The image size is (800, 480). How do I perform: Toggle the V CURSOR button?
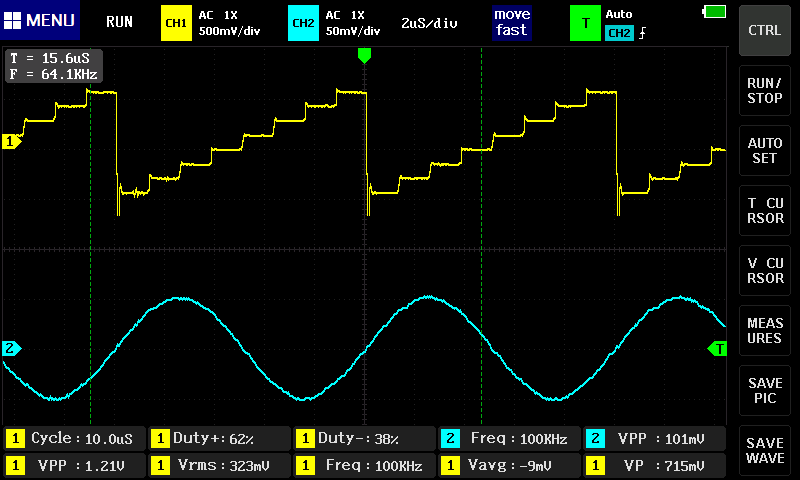pyautogui.click(x=765, y=271)
